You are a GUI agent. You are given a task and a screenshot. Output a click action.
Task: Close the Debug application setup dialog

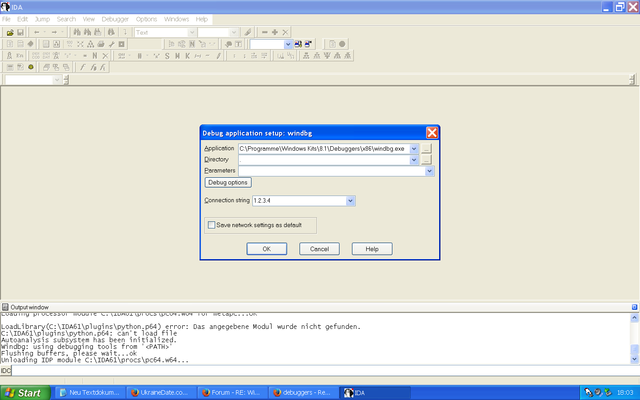coord(432,133)
